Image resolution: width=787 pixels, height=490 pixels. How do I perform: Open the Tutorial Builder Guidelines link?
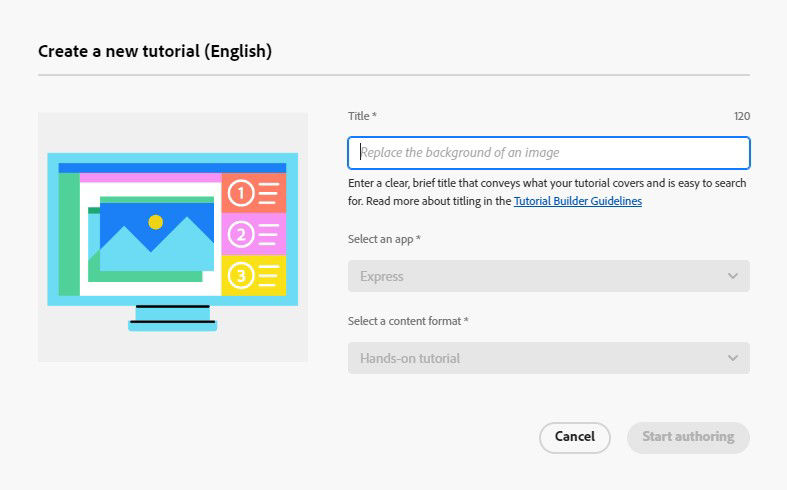(577, 201)
